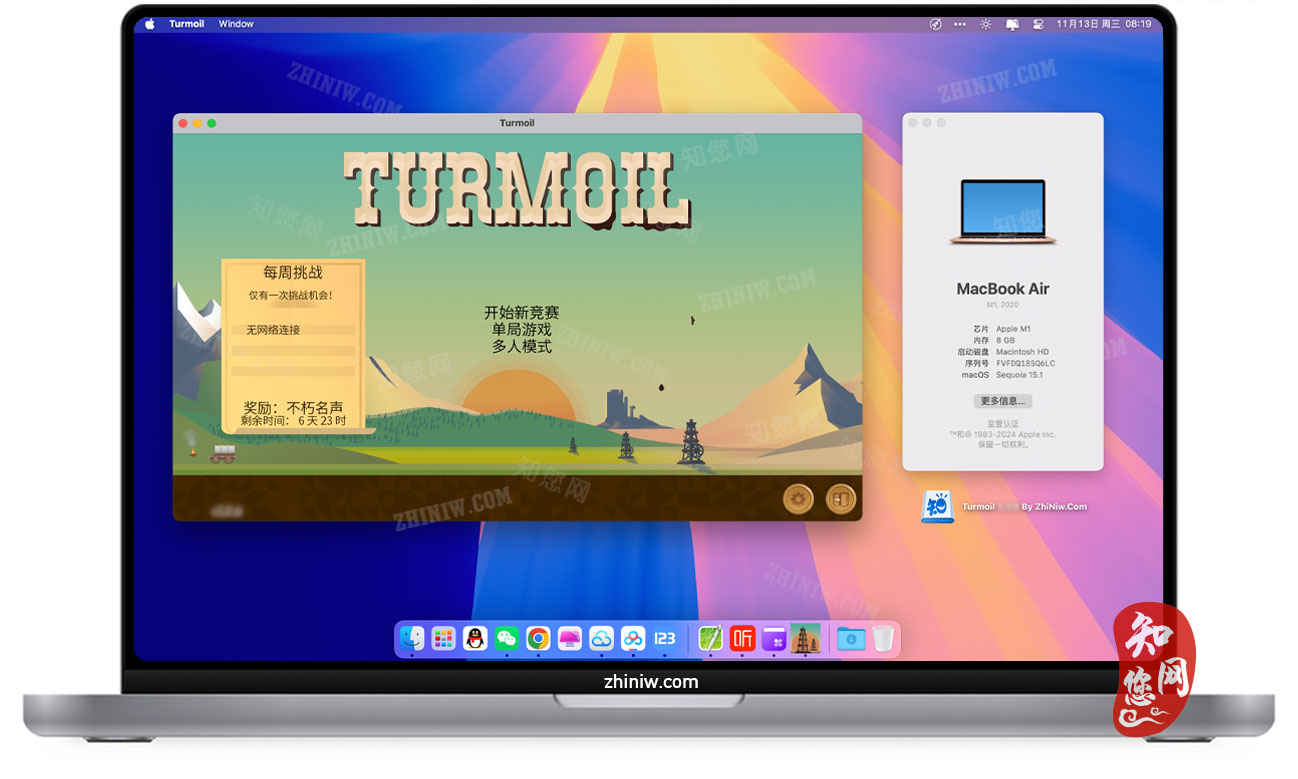
Task: Open Control Center in menu bar
Action: [1037, 24]
